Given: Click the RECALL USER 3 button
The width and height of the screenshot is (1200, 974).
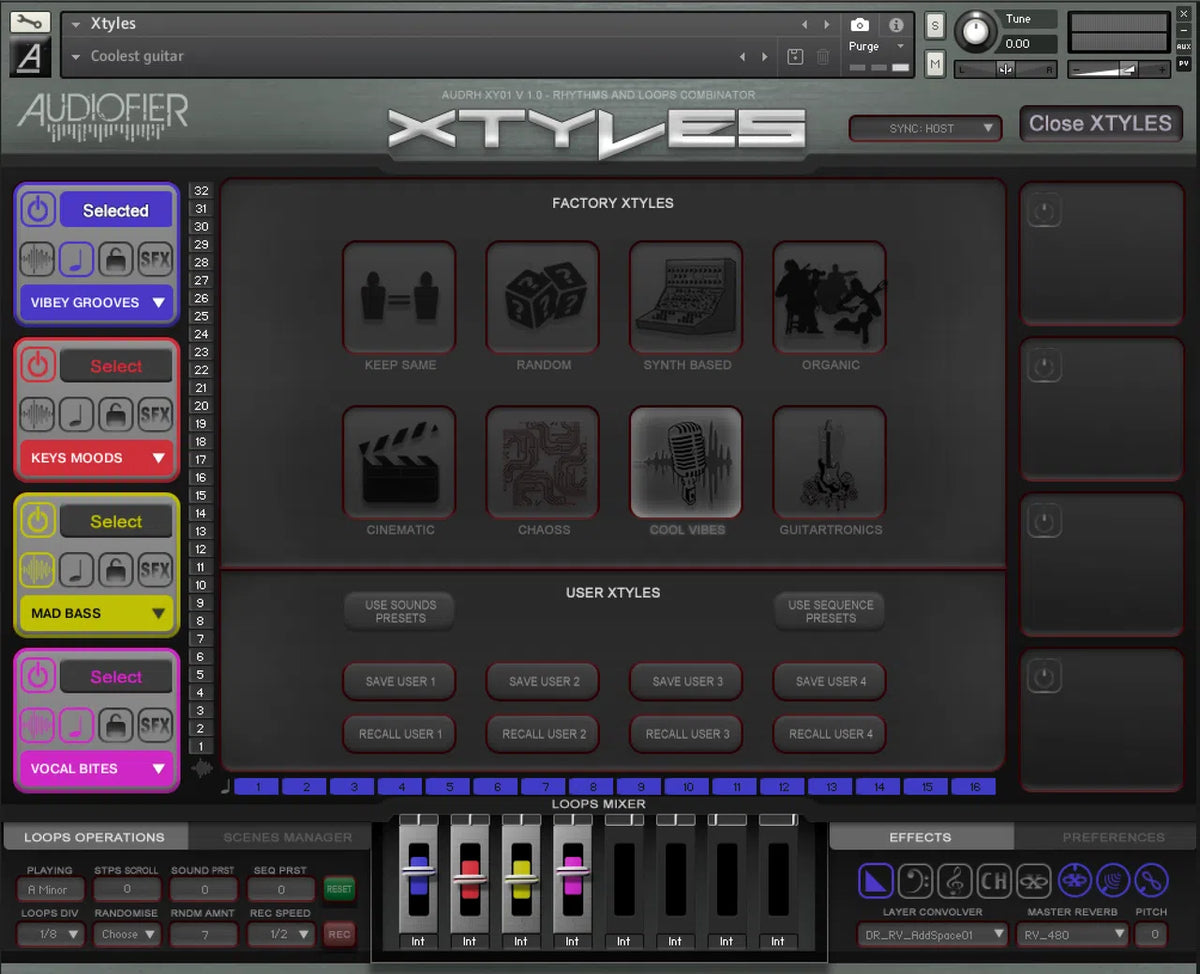Looking at the screenshot, I should coord(685,734).
